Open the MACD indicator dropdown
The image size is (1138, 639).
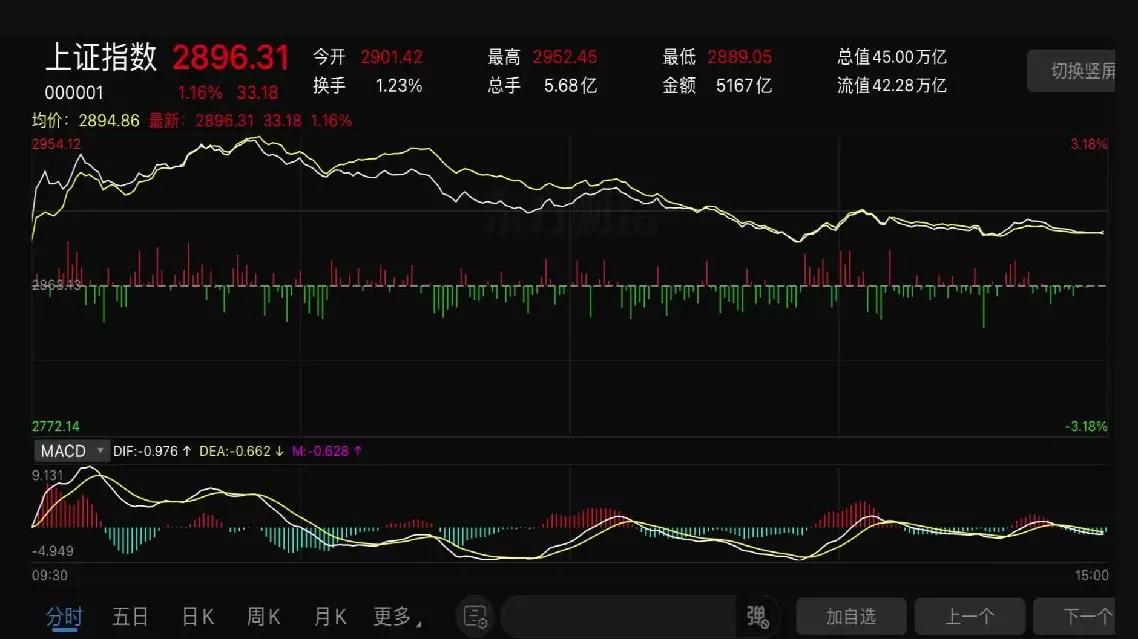(72, 451)
